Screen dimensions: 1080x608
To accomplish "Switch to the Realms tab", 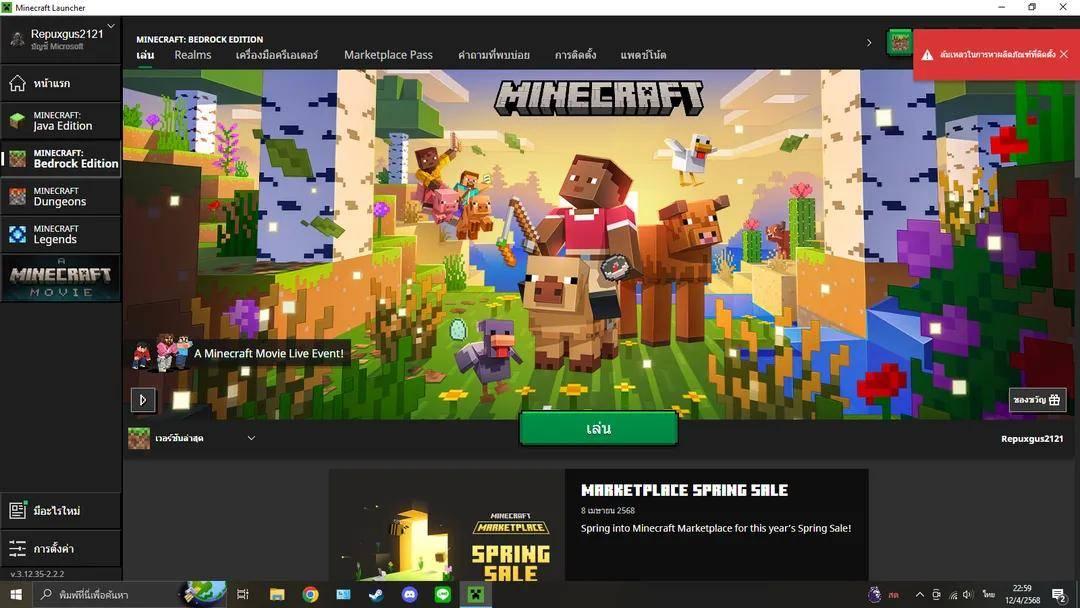I will click(193, 55).
